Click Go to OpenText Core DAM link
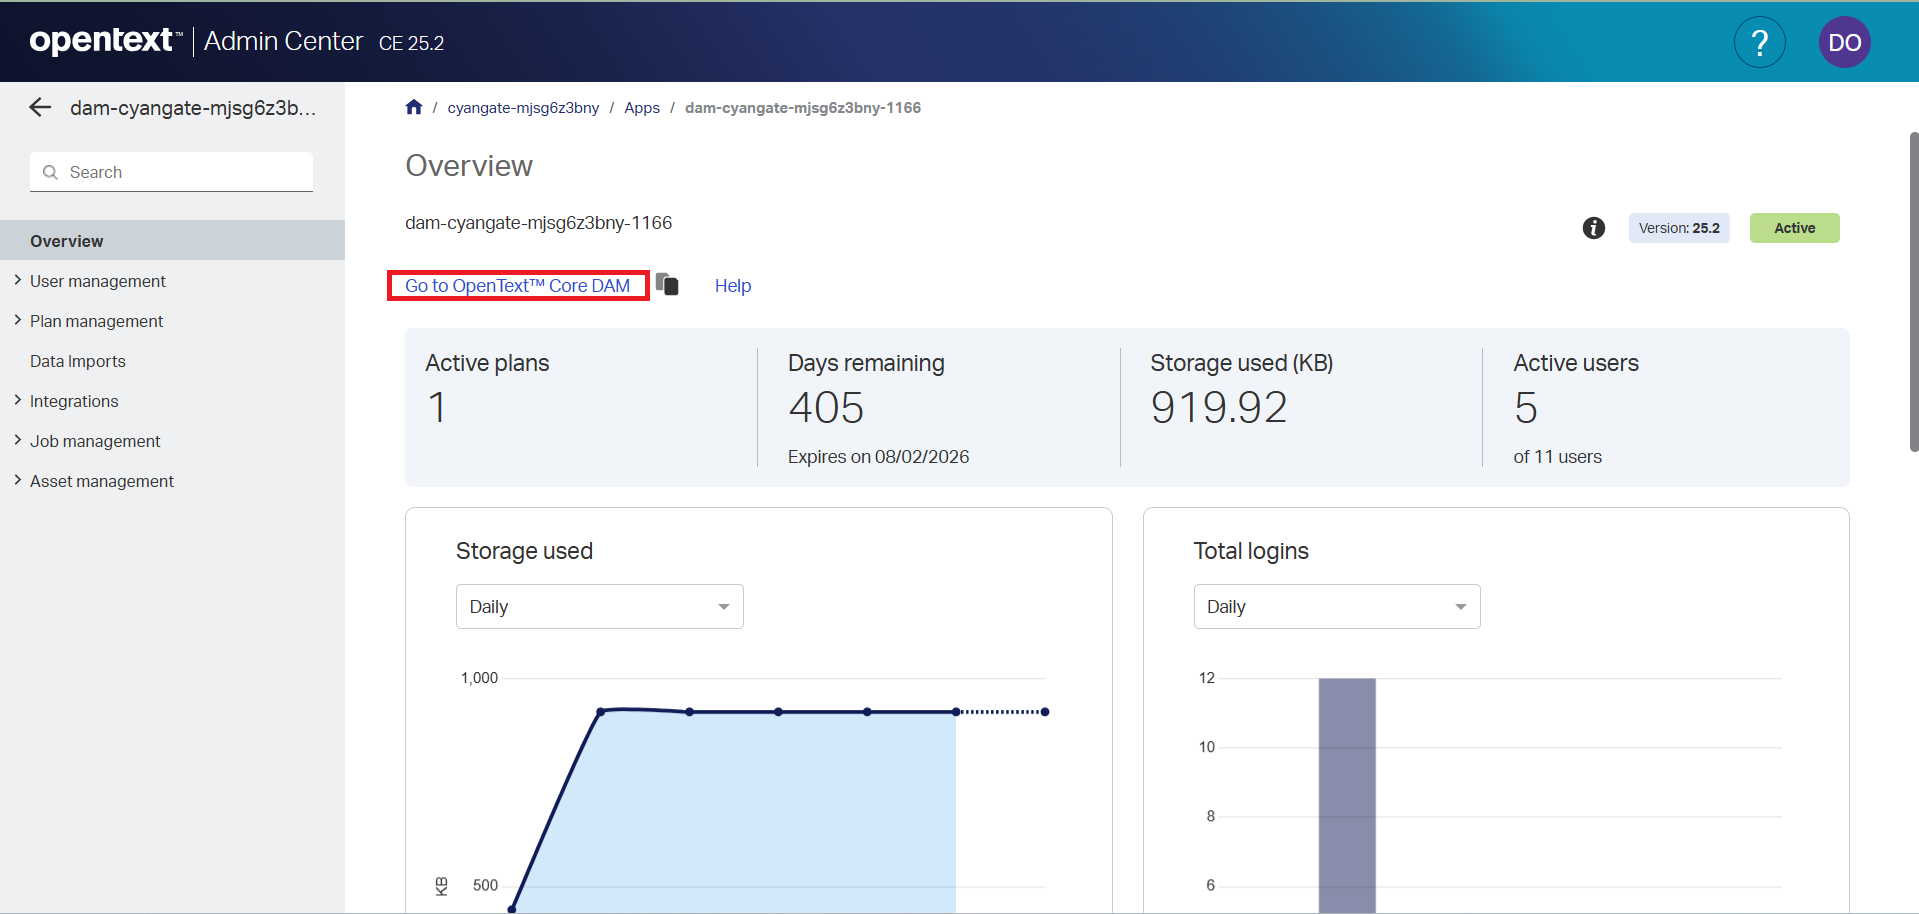 click(517, 286)
